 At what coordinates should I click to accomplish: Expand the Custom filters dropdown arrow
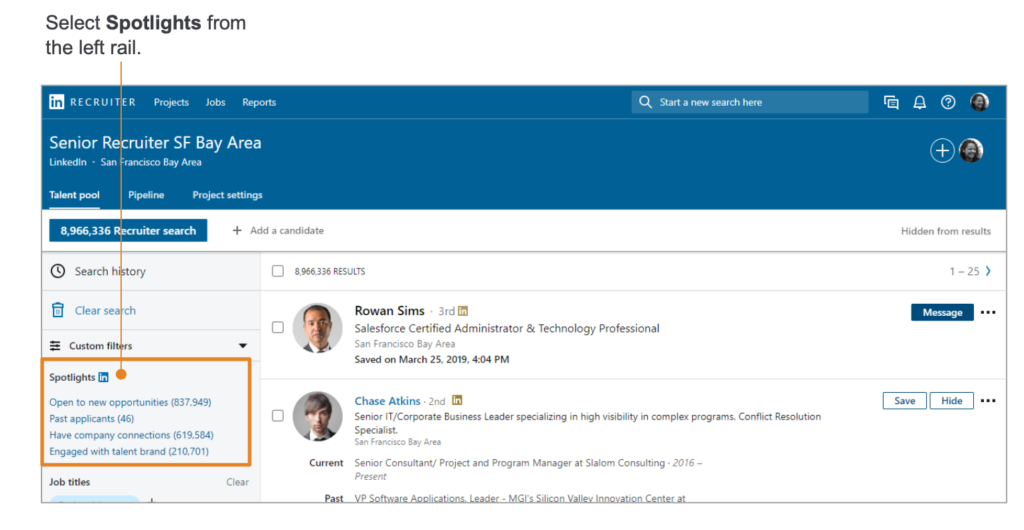coord(243,346)
